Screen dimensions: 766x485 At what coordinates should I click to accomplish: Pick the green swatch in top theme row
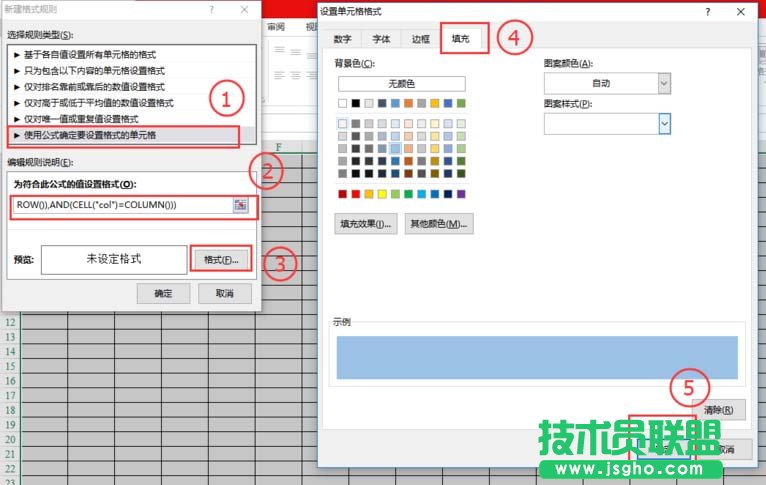coord(461,103)
